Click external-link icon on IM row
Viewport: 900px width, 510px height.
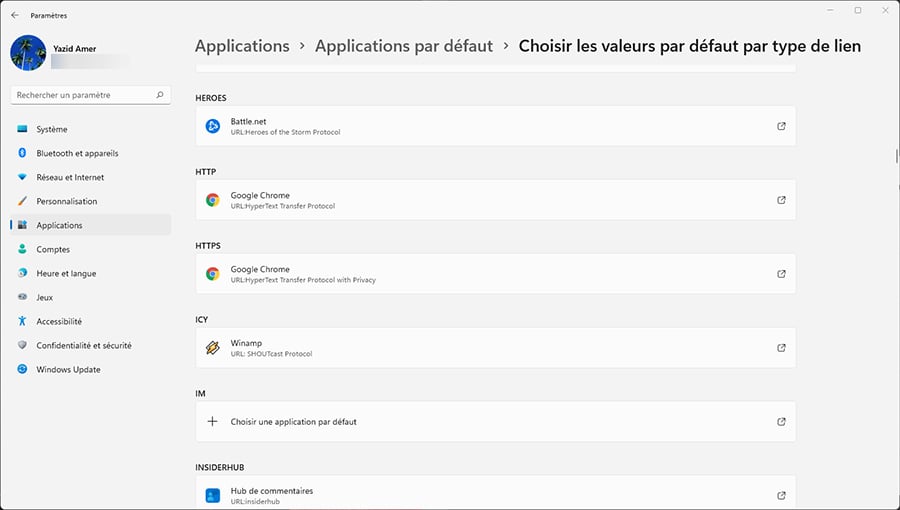pyautogui.click(x=781, y=422)
